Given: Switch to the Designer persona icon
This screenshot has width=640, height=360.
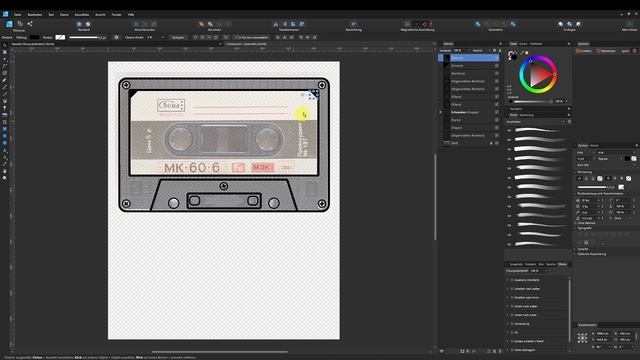Looking at the screenshot, I should [9, 24].
